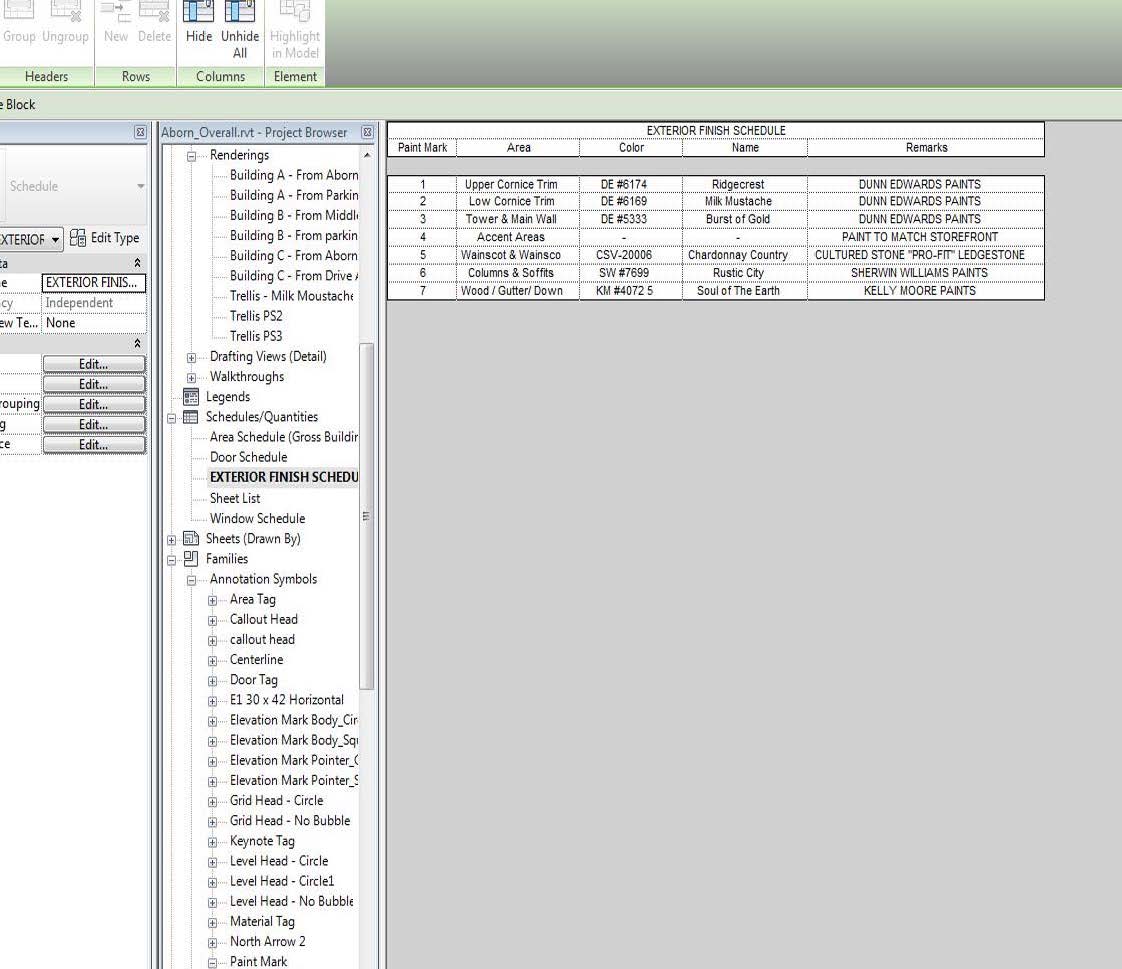This screenshot has height=969, width=1122.
Task: Click the Highlight in Model icon
Action: click(x=295, y=13)
